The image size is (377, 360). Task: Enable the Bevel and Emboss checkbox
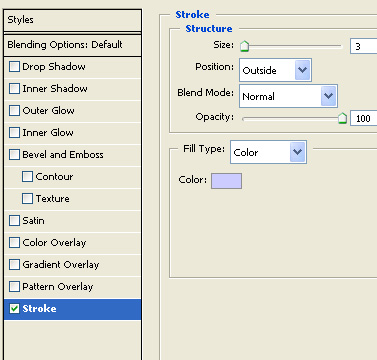(14, 155)
